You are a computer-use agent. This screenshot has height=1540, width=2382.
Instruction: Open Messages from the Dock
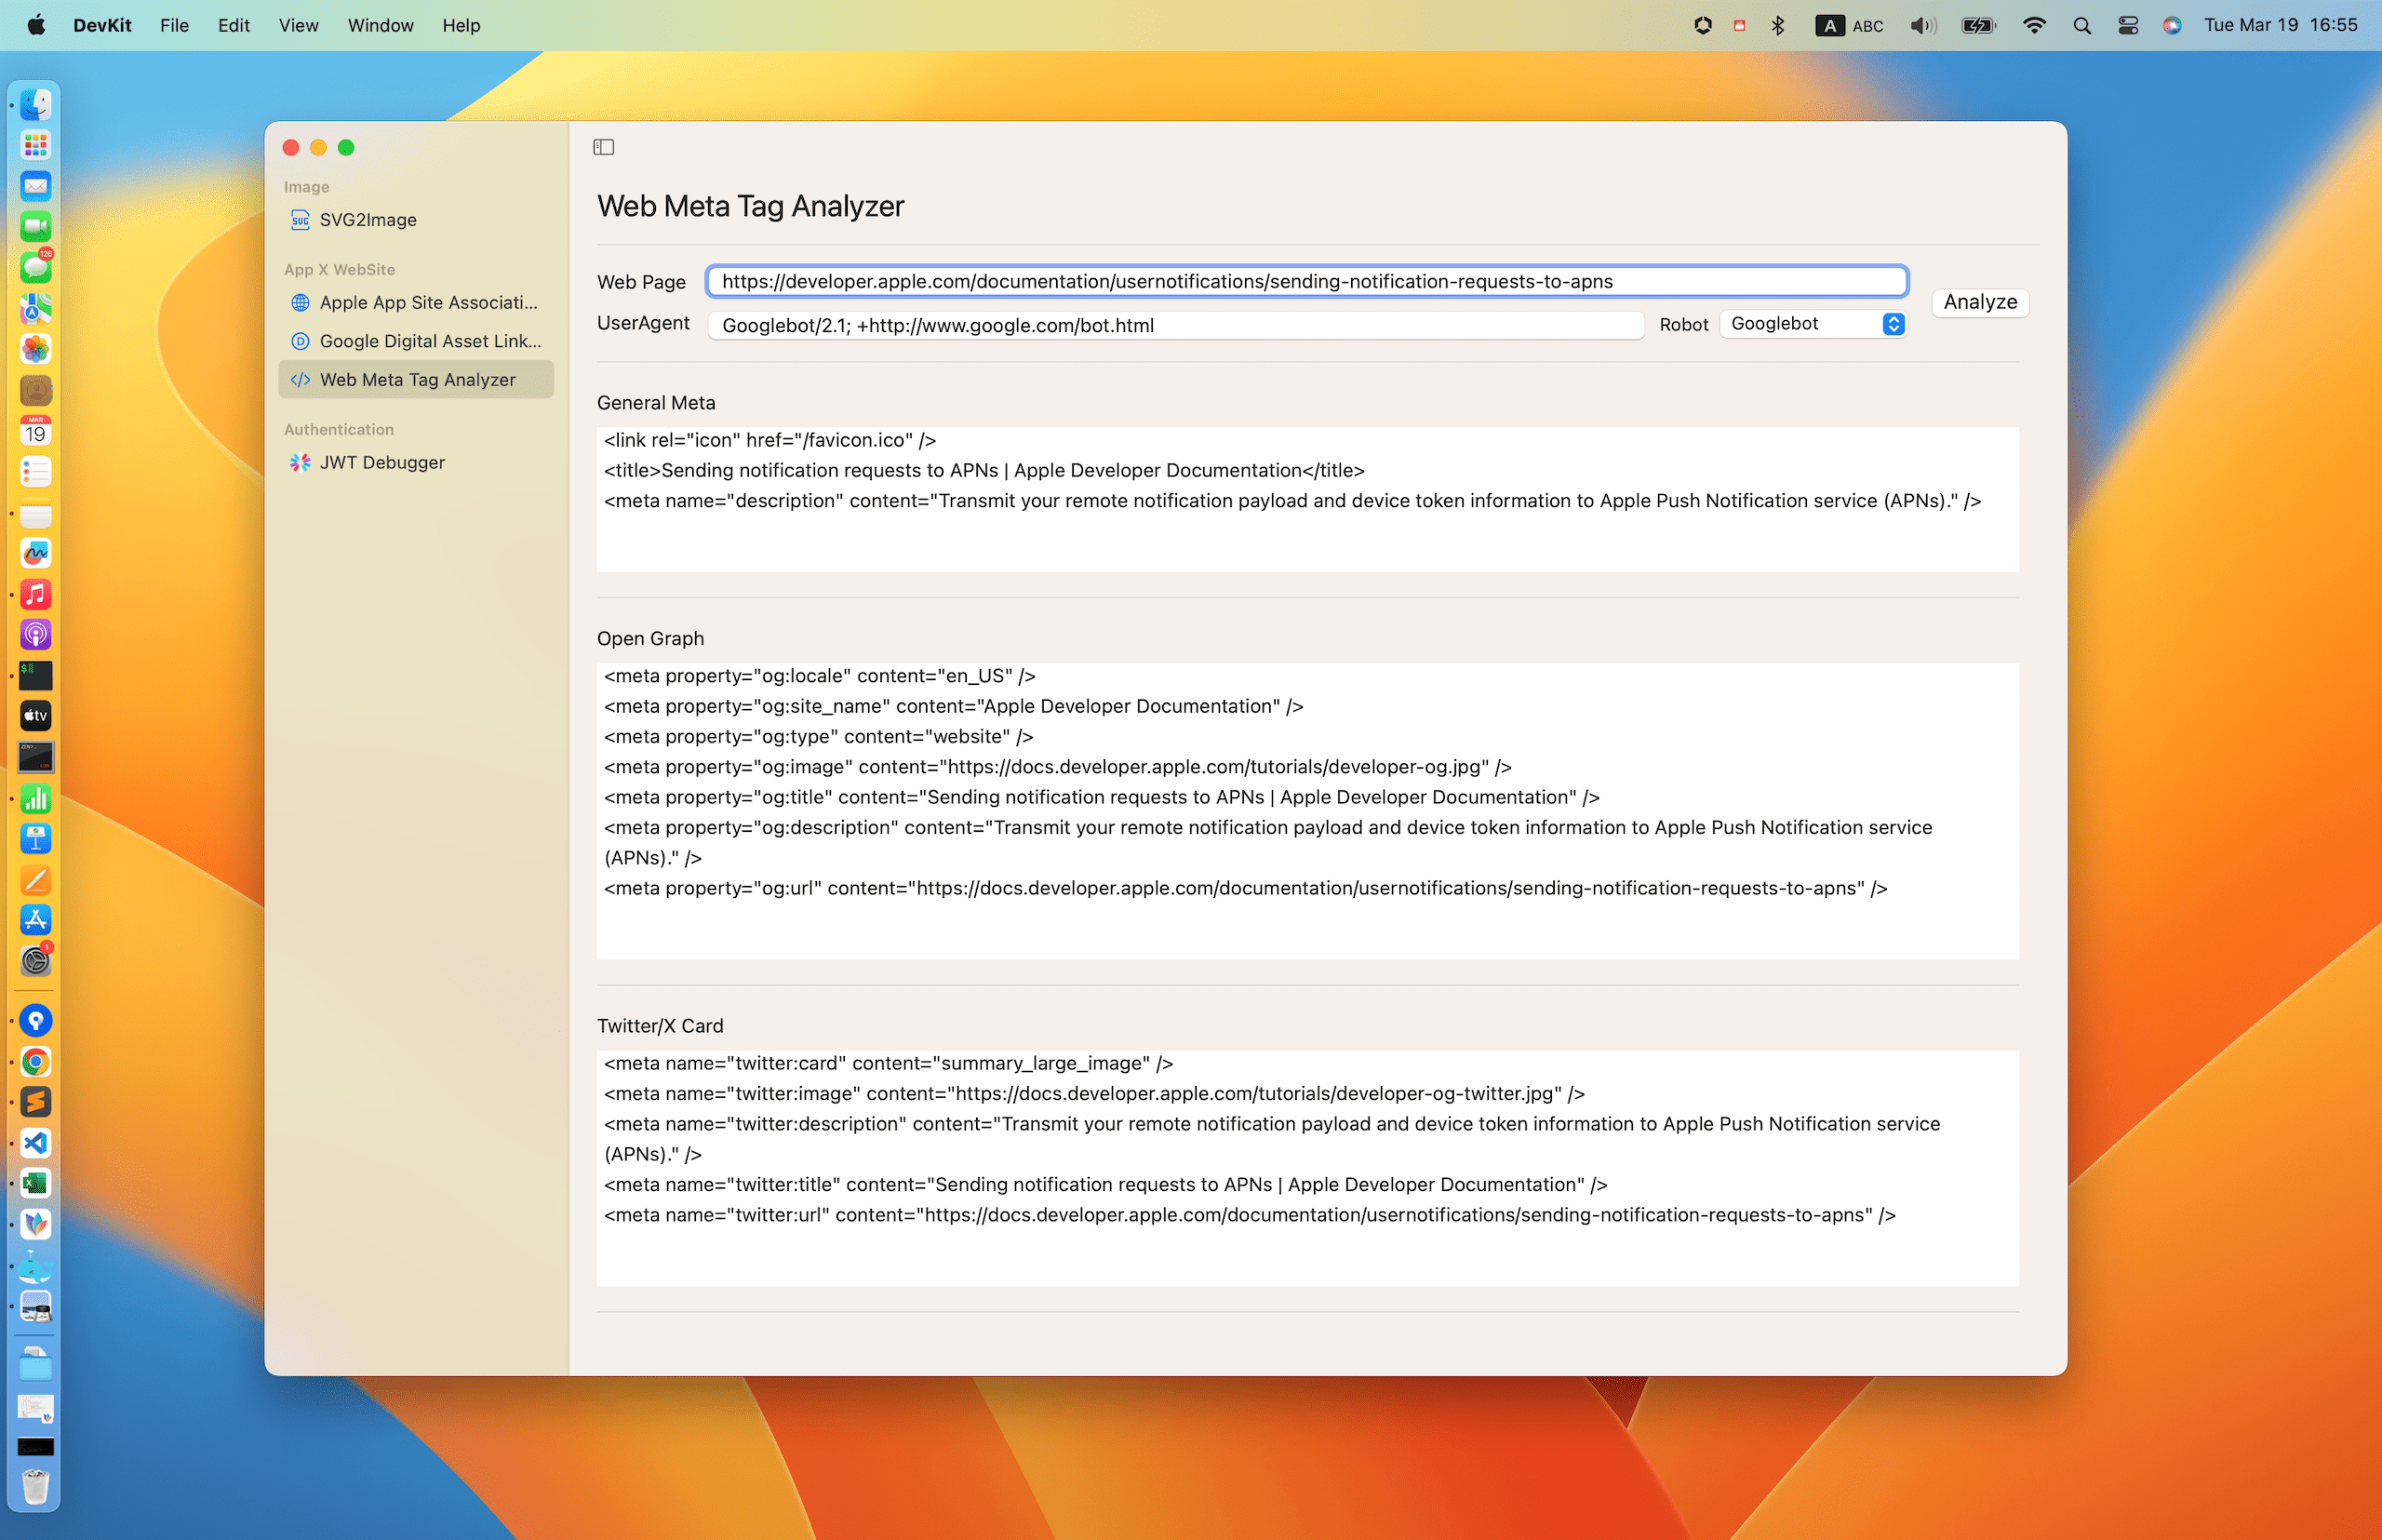coord(36,268)
